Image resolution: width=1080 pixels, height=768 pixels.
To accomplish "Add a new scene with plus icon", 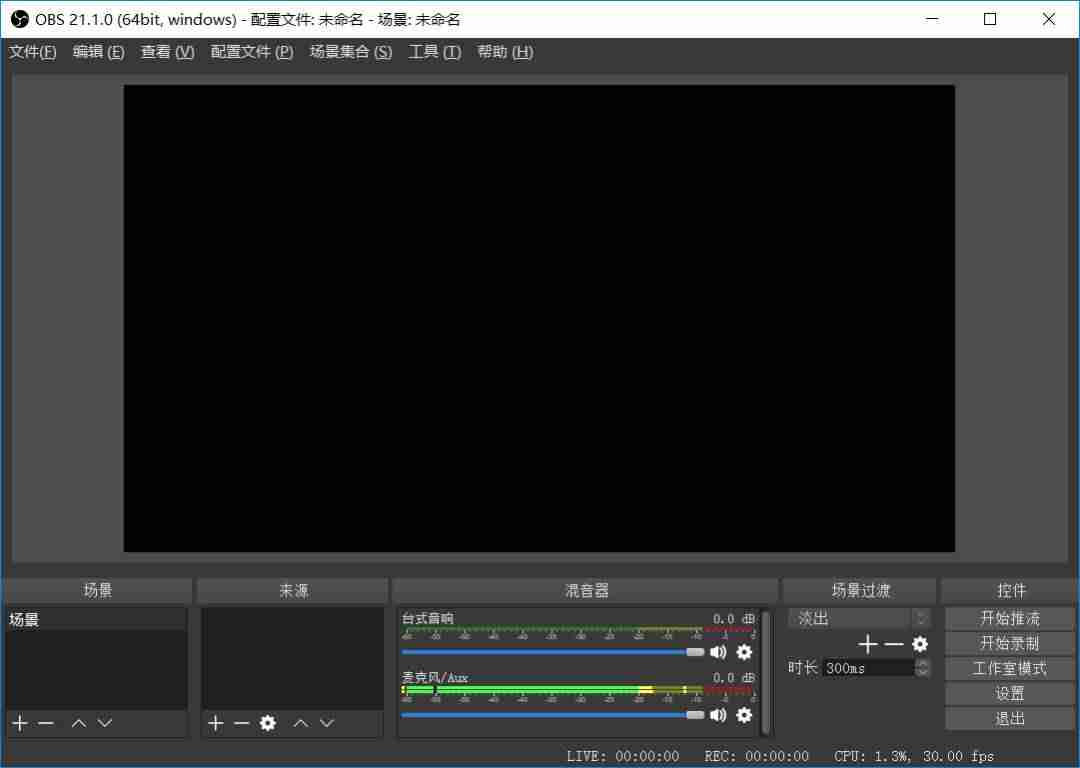I will point(20,723).
